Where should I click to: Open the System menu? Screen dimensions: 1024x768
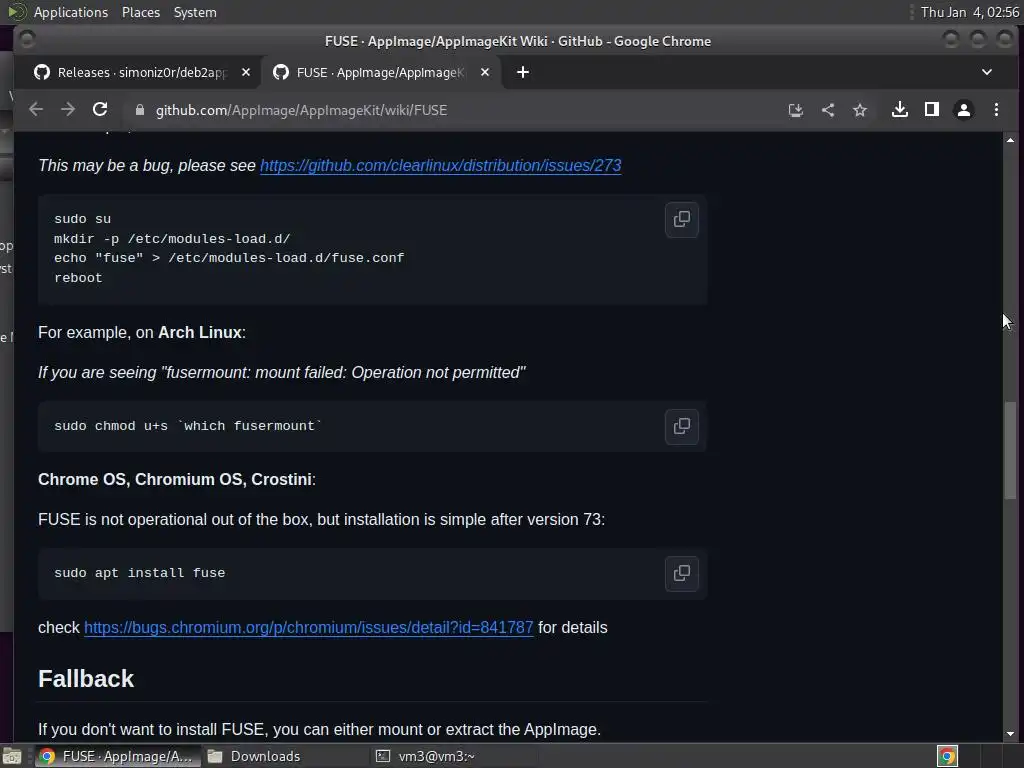coord(195,12)
